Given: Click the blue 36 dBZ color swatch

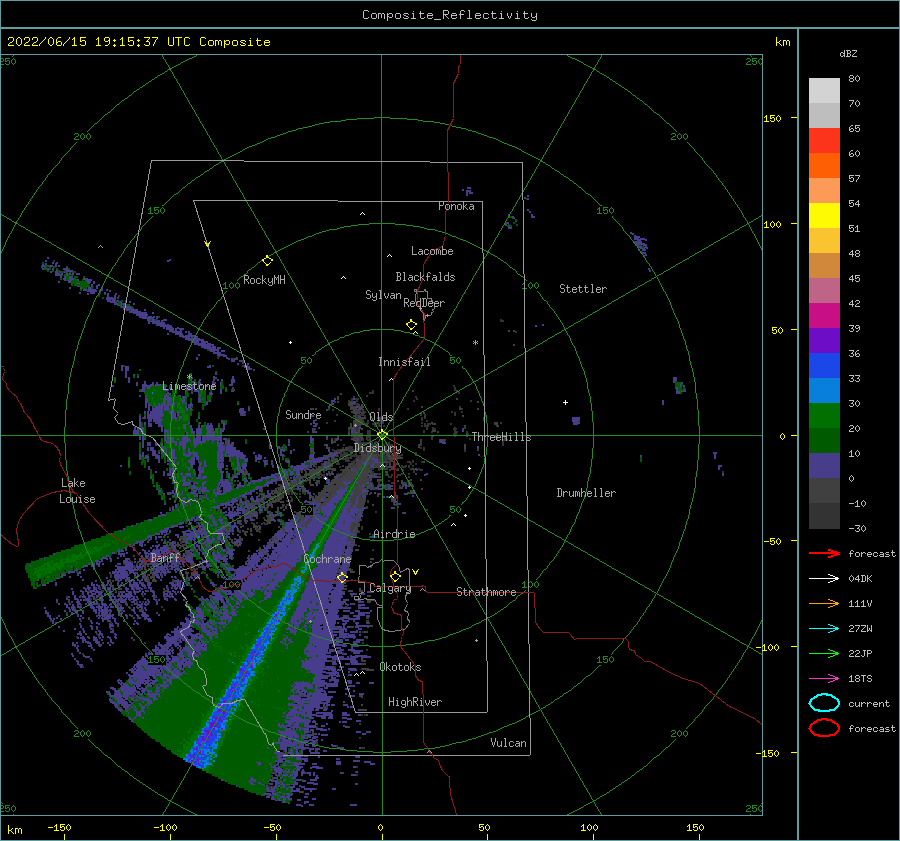Looking at the screenshot, I should point(824,365).
